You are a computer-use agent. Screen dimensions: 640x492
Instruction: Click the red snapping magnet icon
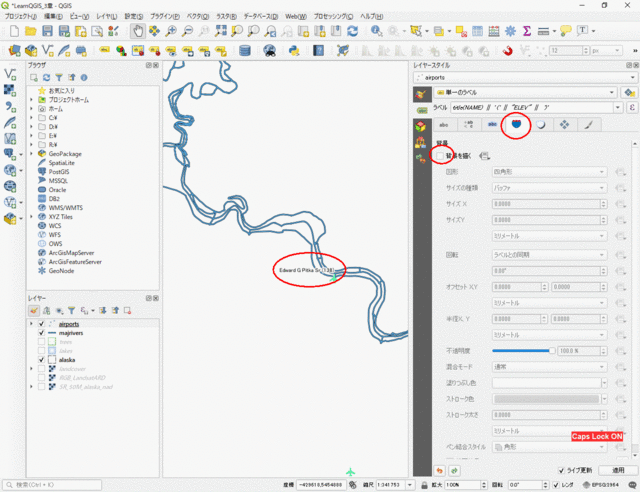click(x=507, y=51)
